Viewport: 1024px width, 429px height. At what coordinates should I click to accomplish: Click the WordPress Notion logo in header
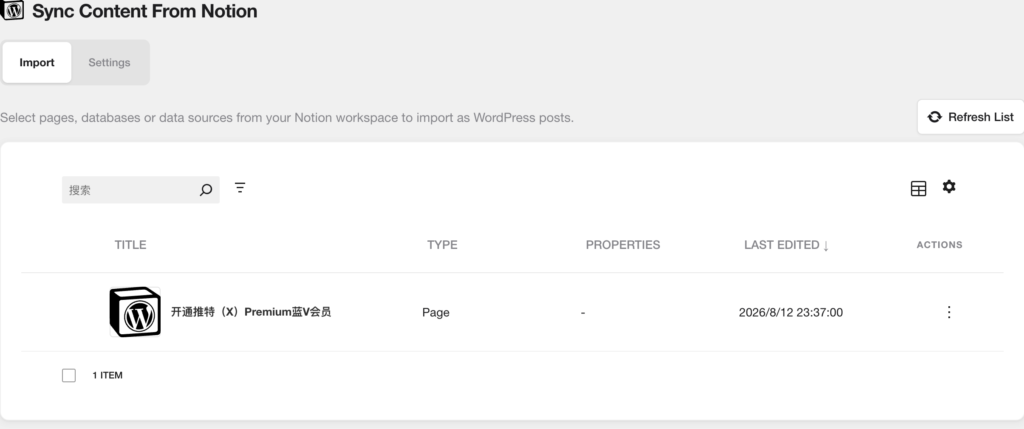12,10
